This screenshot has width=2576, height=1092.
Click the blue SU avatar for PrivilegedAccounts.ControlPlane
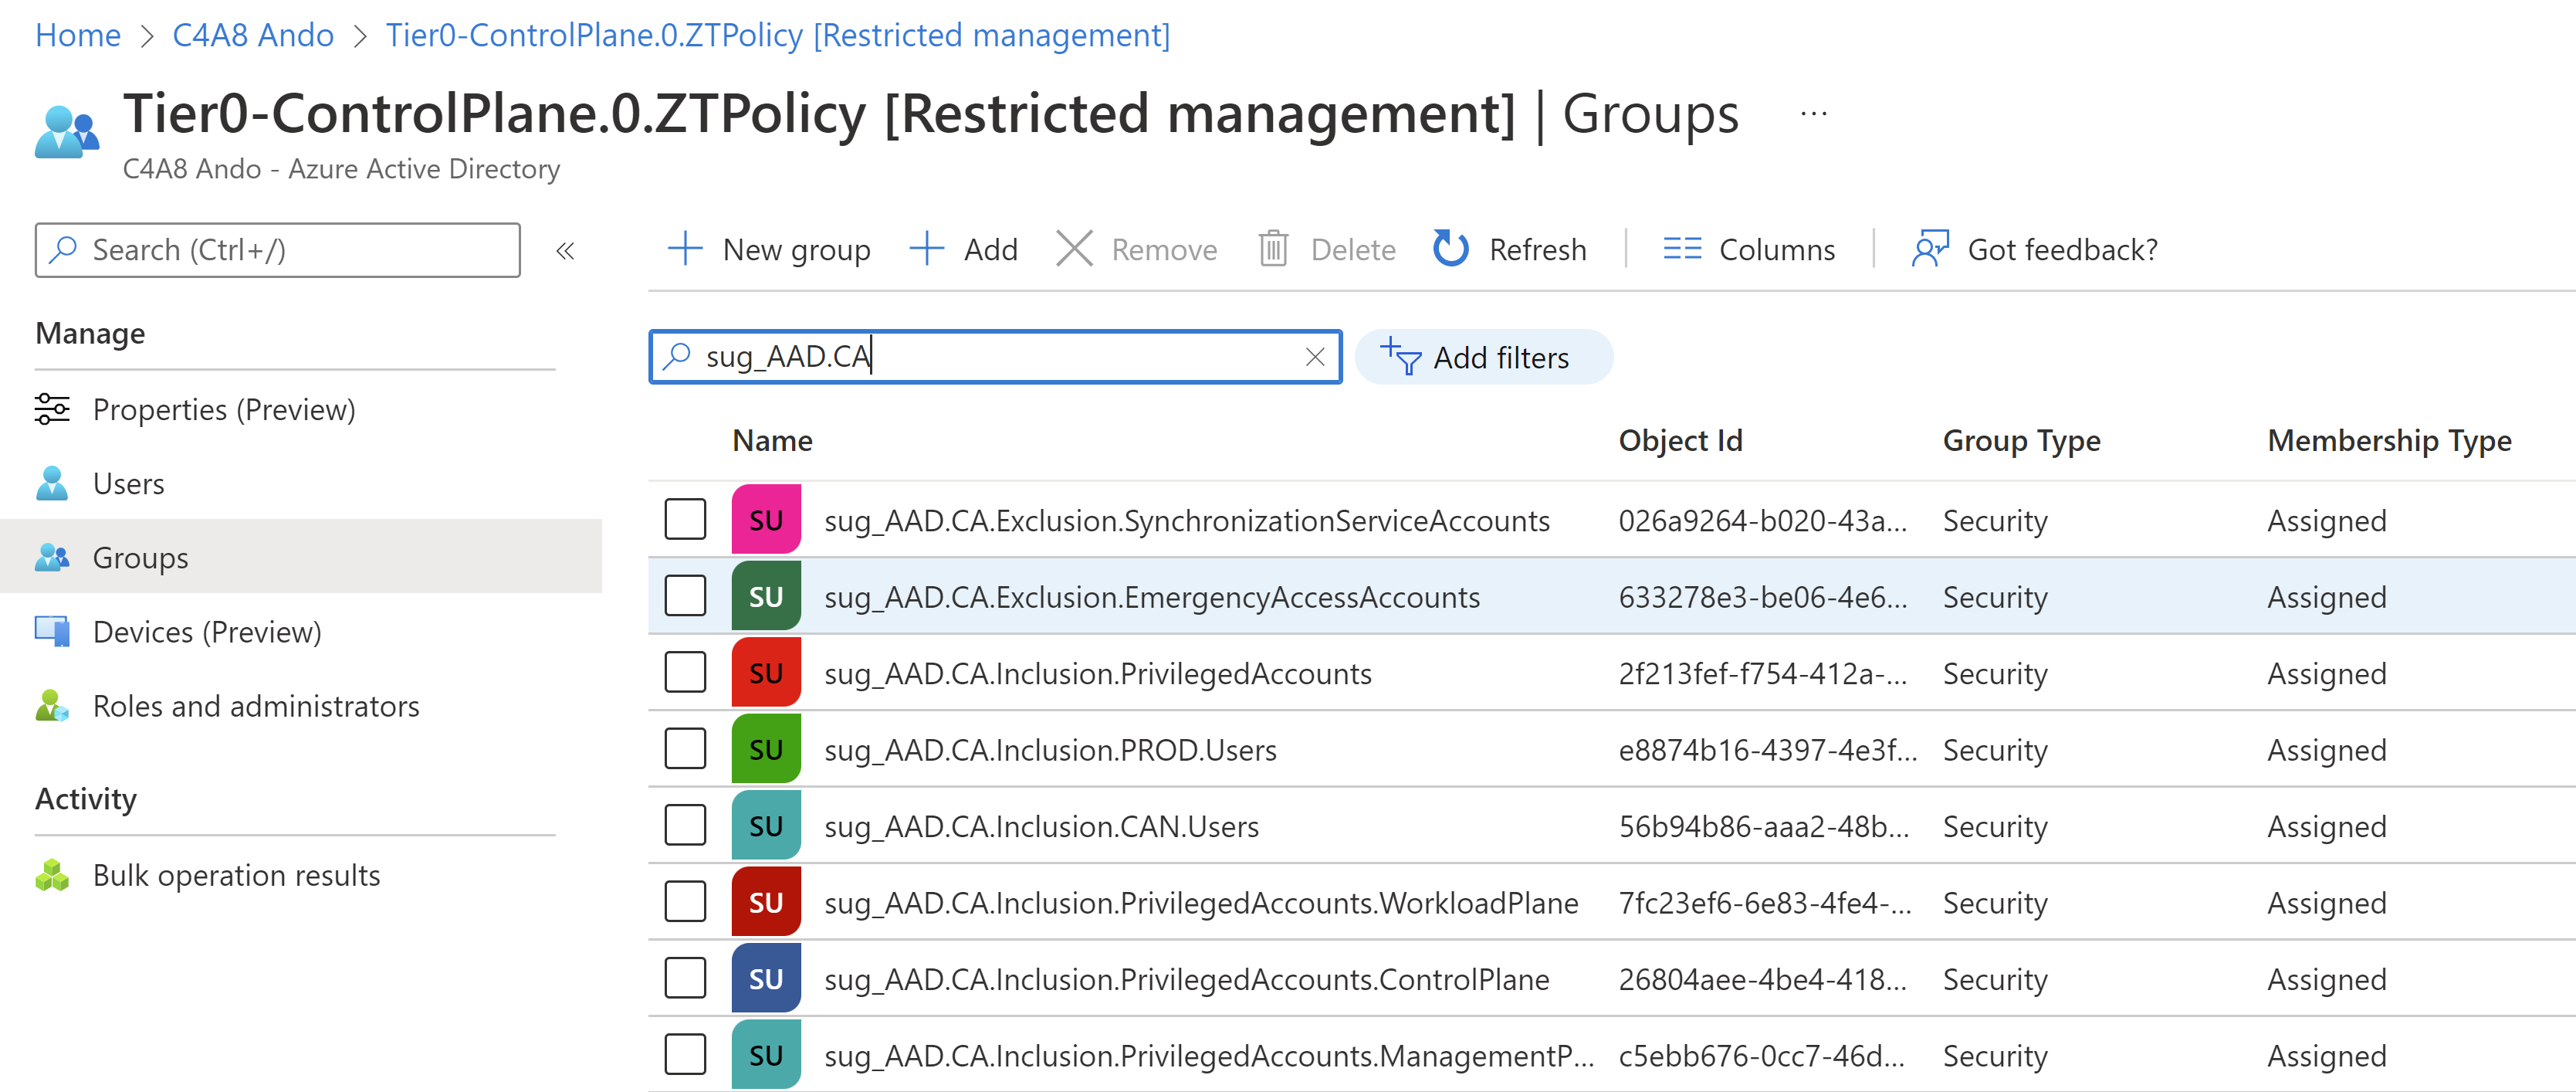[766, 978]
